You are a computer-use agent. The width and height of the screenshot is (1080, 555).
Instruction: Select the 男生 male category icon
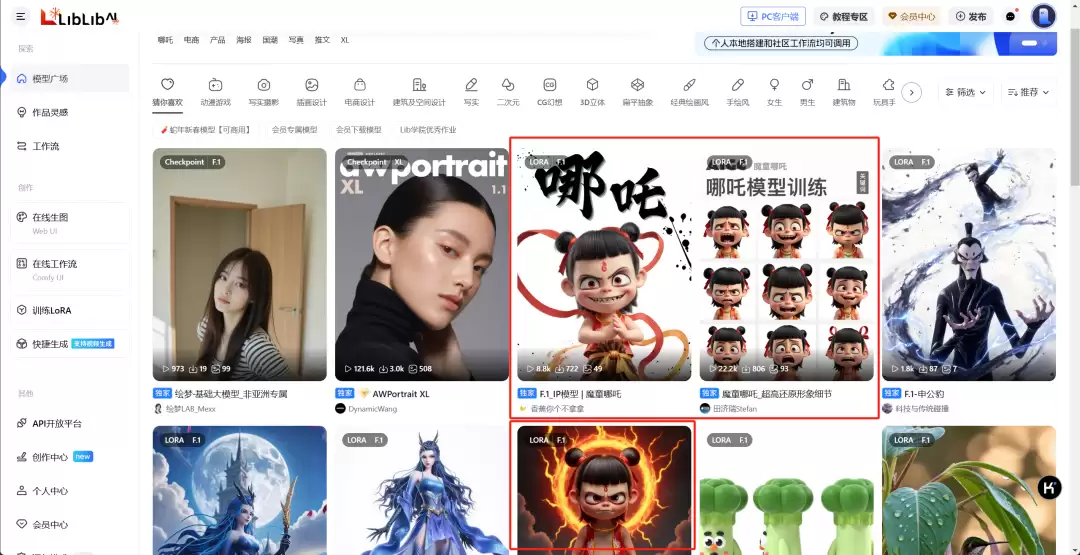807,92
